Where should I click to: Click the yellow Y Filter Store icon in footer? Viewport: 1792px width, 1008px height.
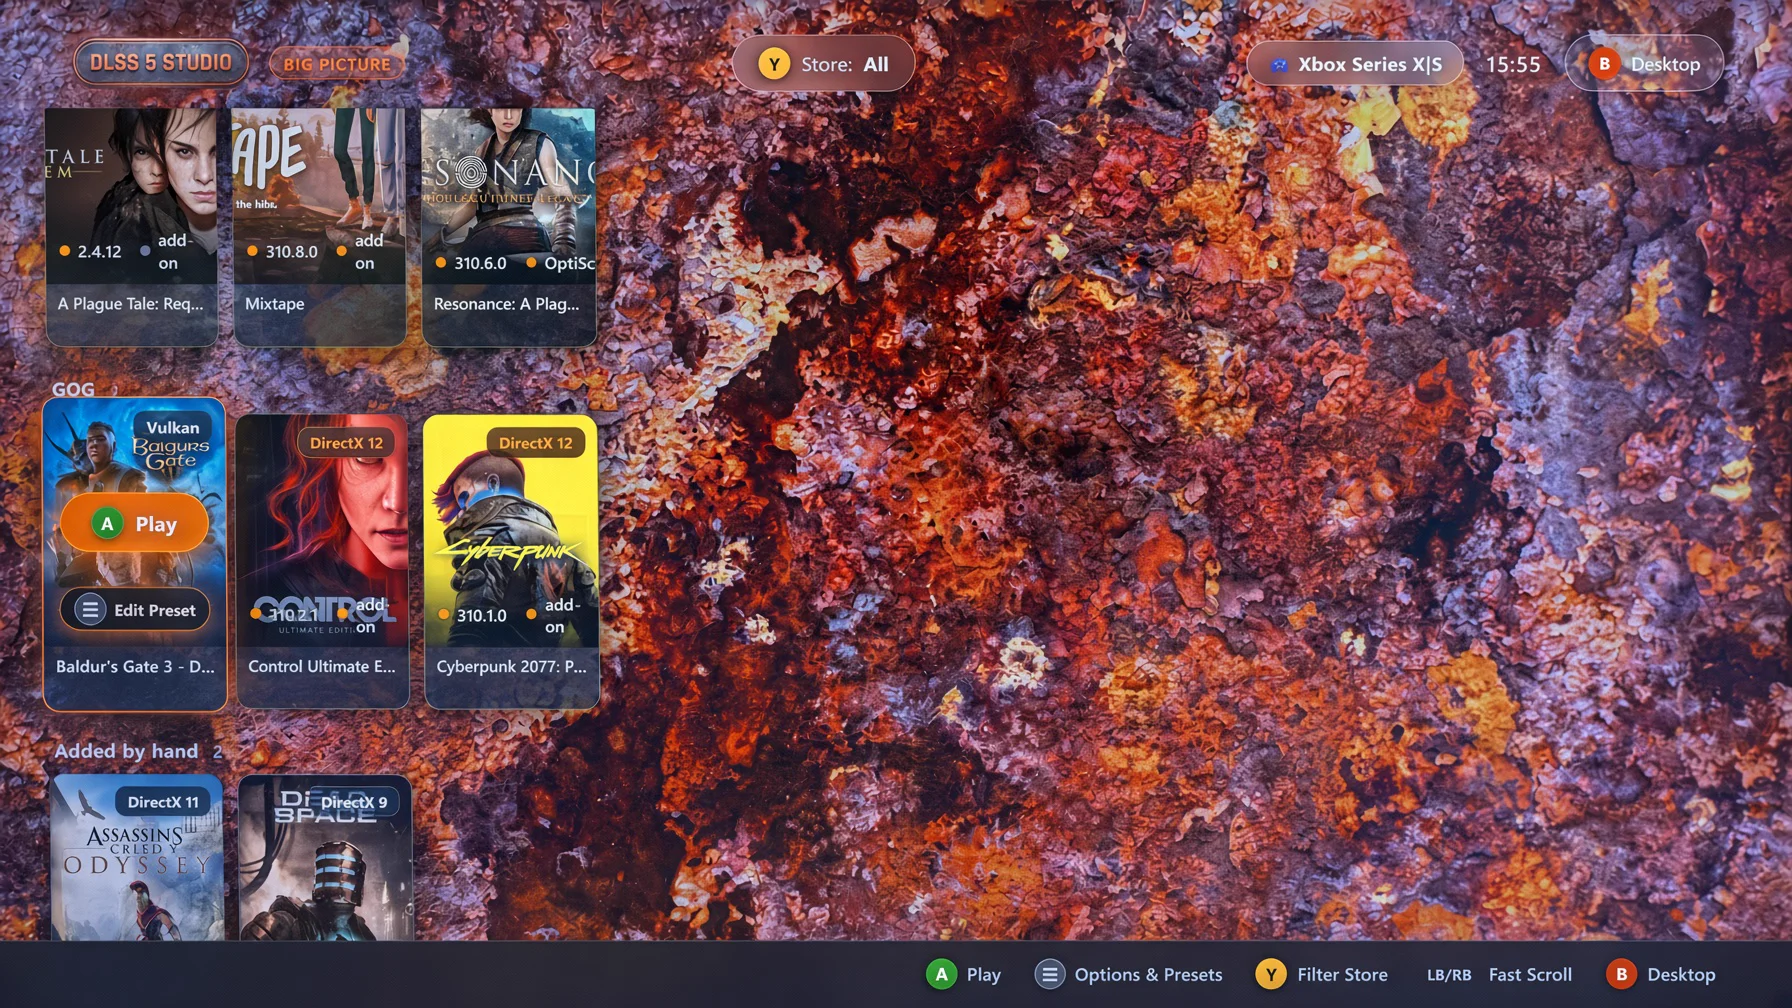[x=1271, y=974]
